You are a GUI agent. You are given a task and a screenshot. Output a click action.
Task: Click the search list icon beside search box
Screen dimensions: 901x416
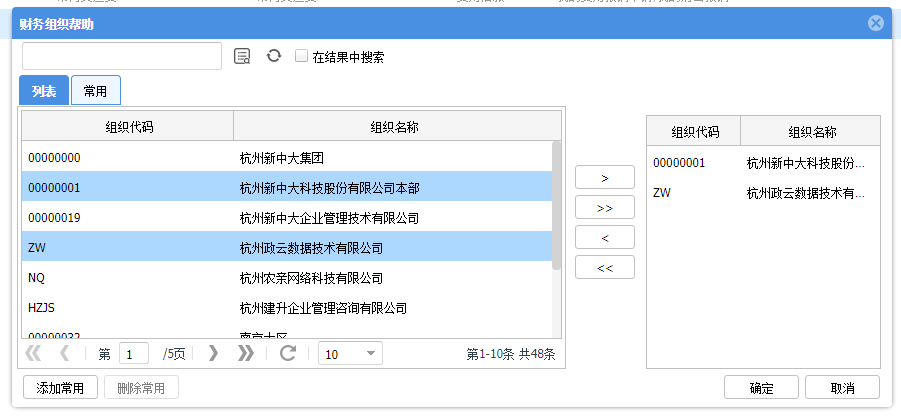242,56
